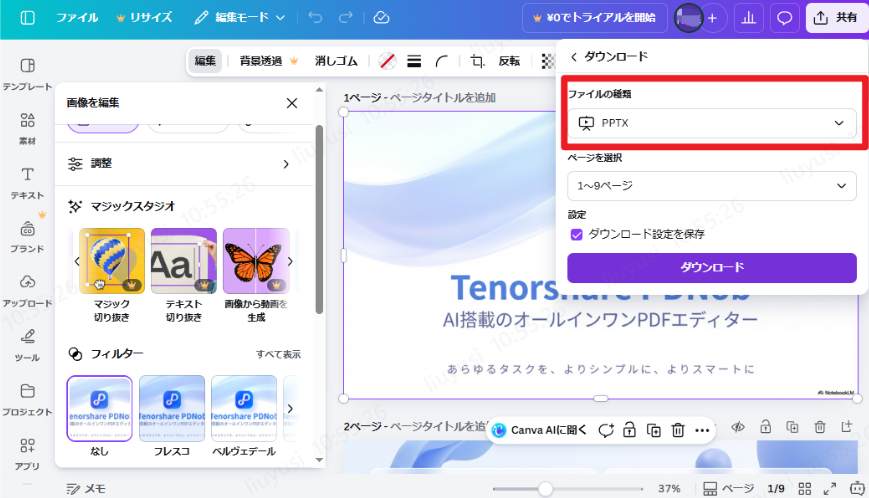The width and height of the screenshot is (869, 498).
Task: Open the corner rounding icon
Action: 441,61
